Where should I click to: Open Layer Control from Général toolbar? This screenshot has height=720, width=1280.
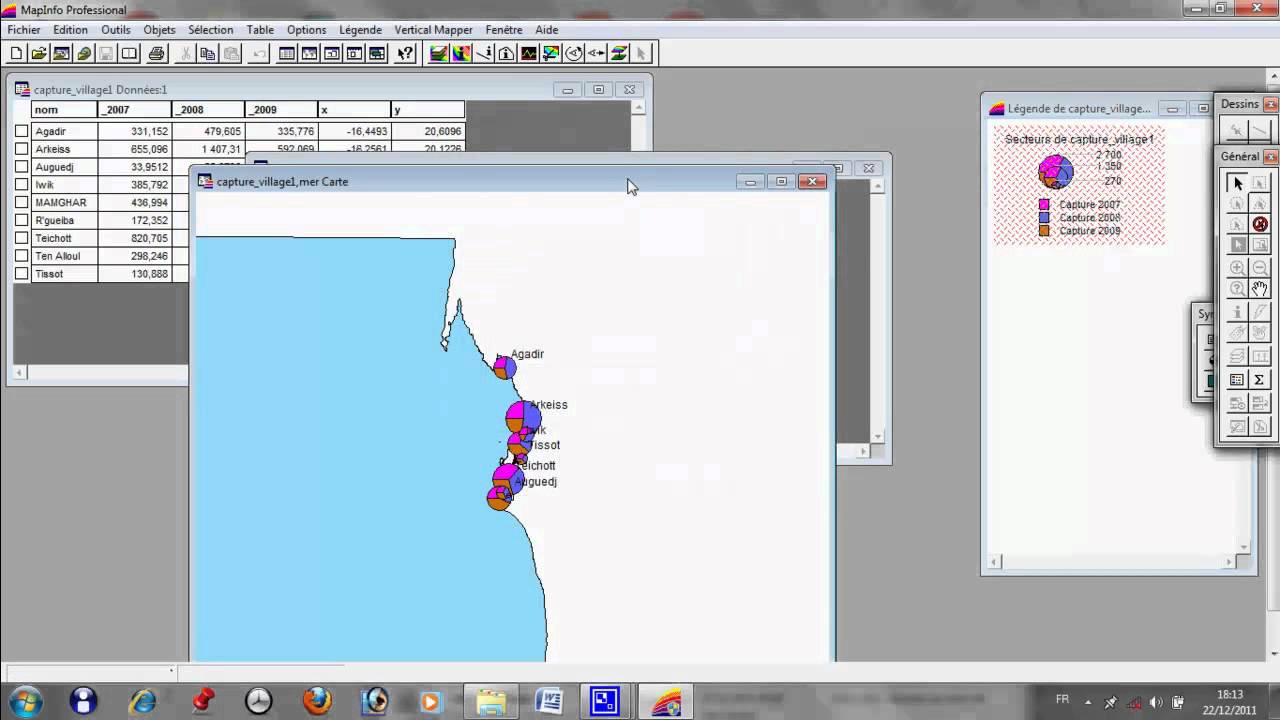1237,356
